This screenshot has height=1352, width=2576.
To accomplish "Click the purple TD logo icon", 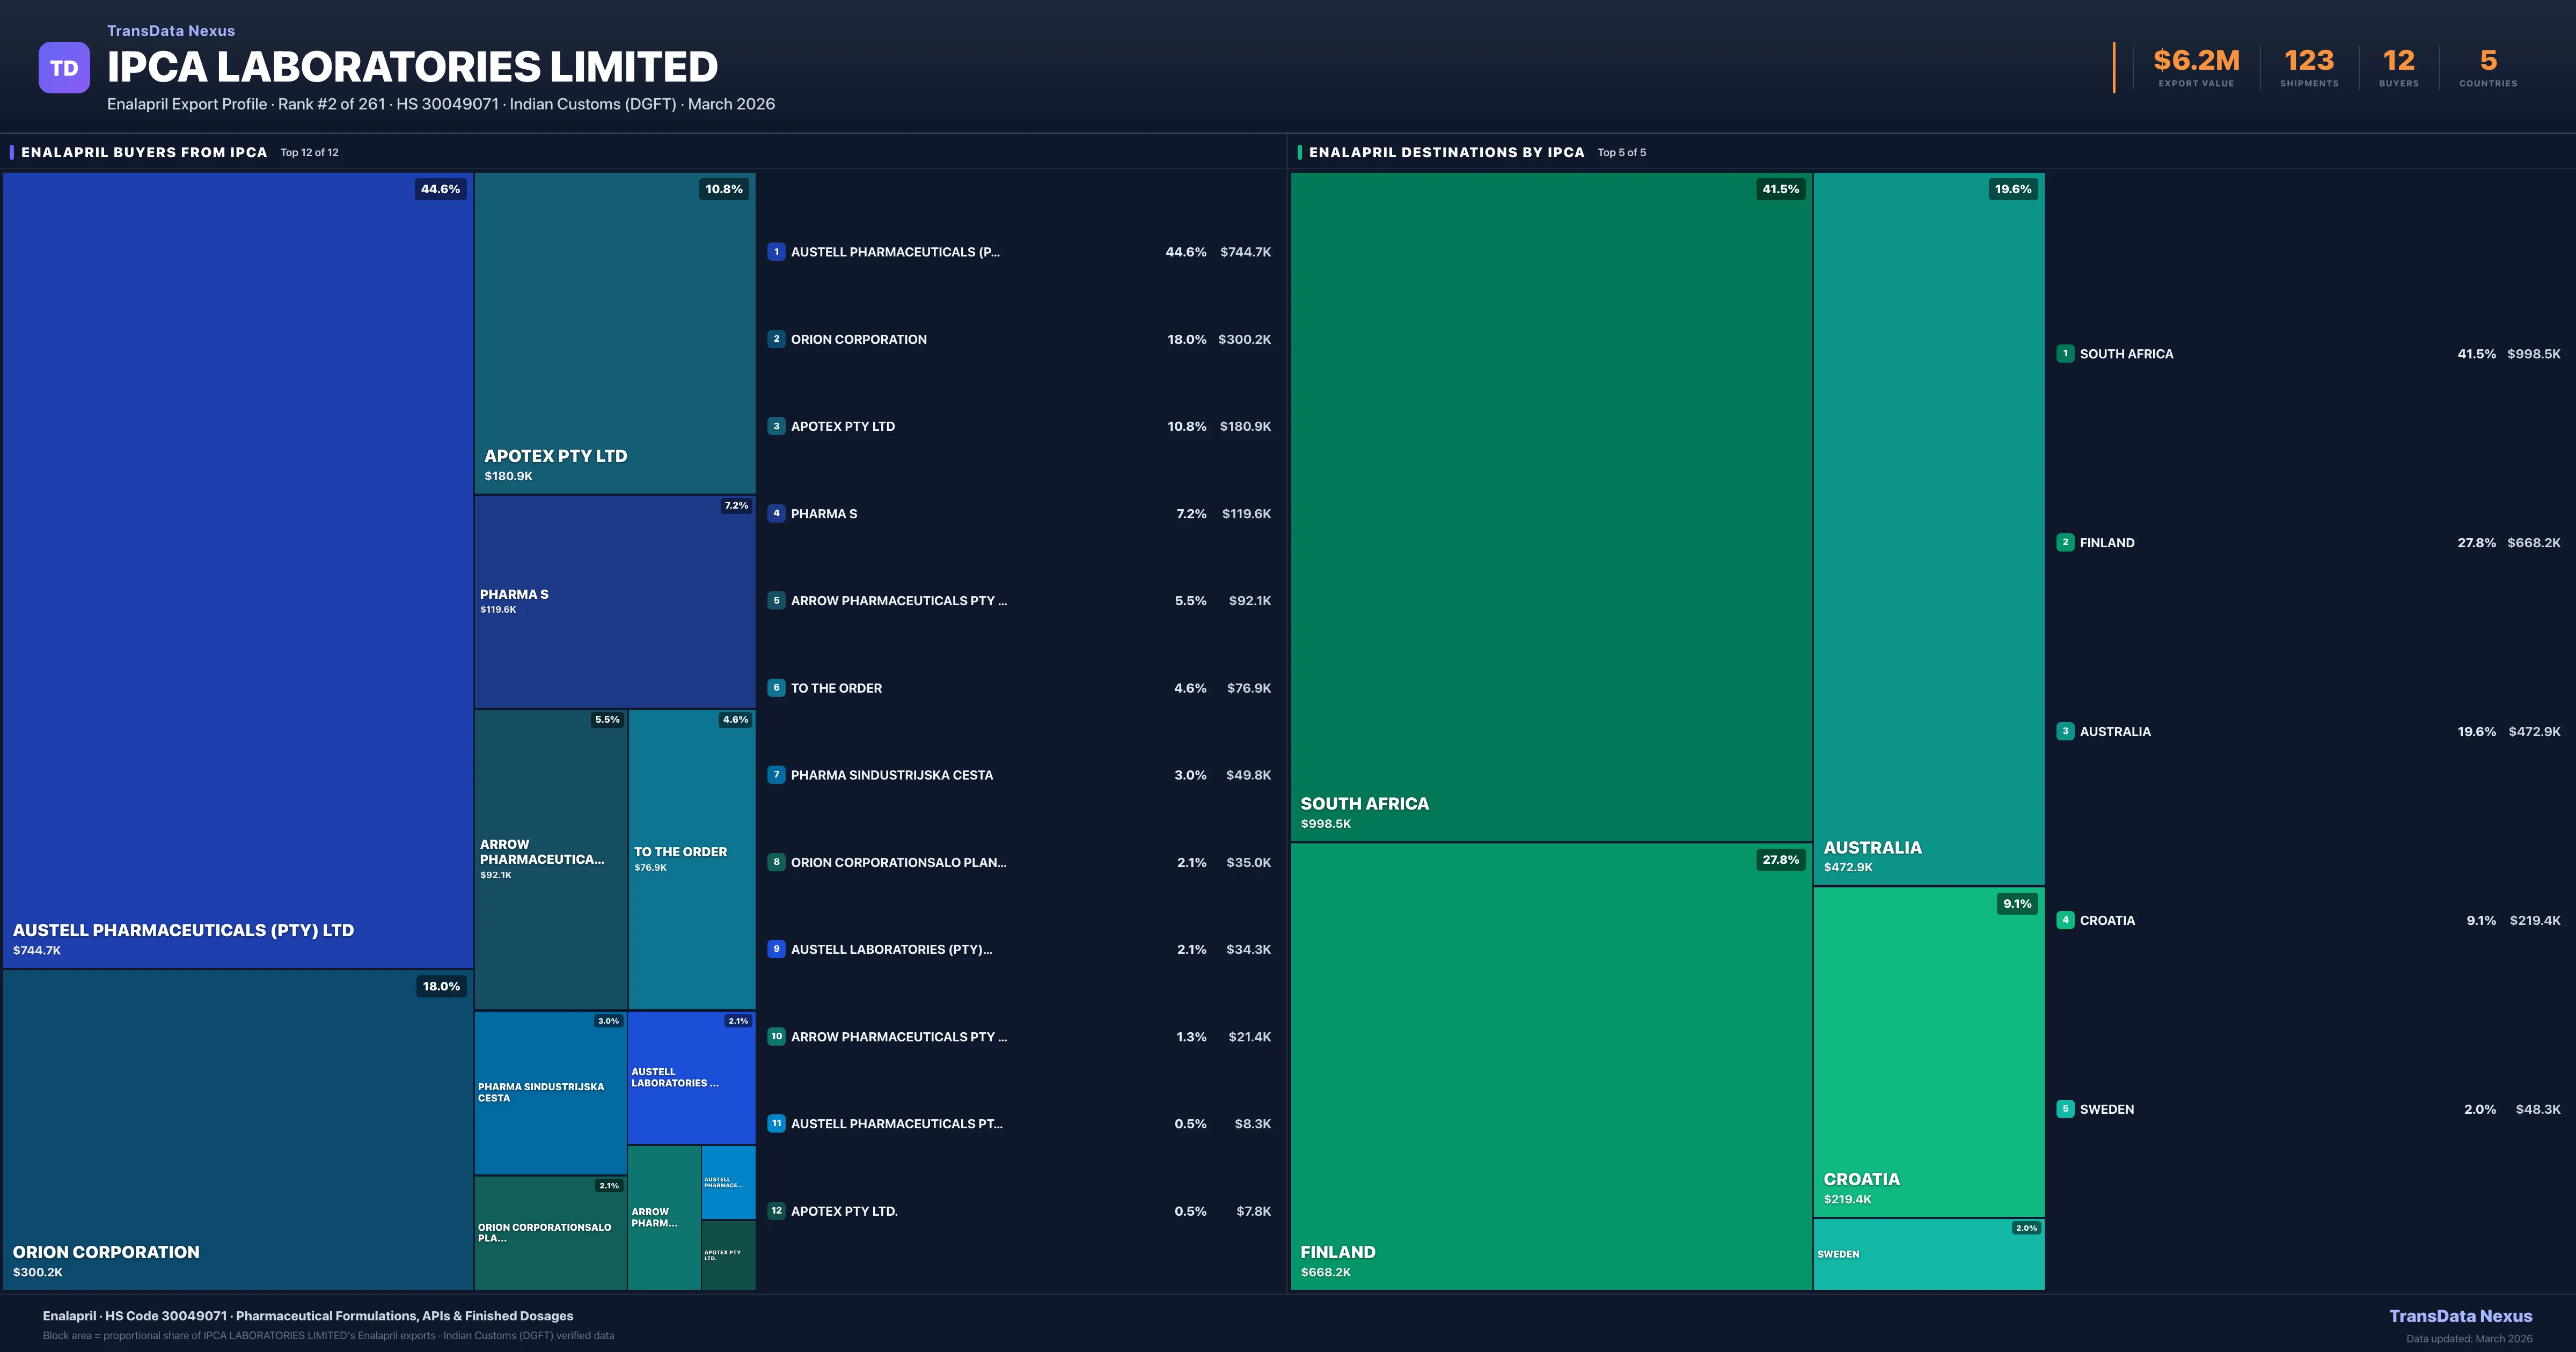I will tap(64, 67).
